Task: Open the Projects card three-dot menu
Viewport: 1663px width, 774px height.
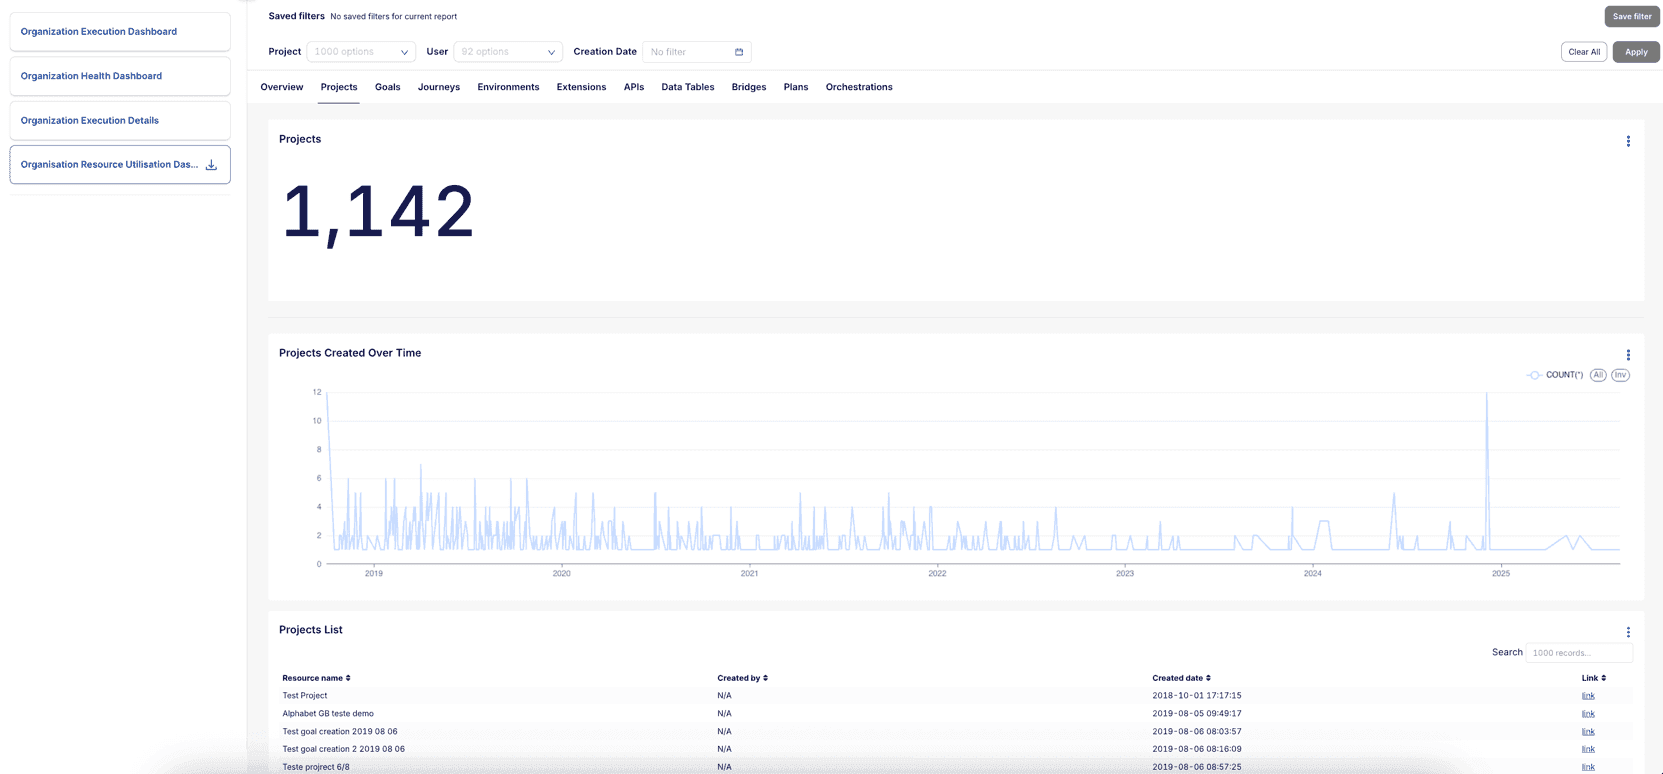Action: pos(1627,141)
